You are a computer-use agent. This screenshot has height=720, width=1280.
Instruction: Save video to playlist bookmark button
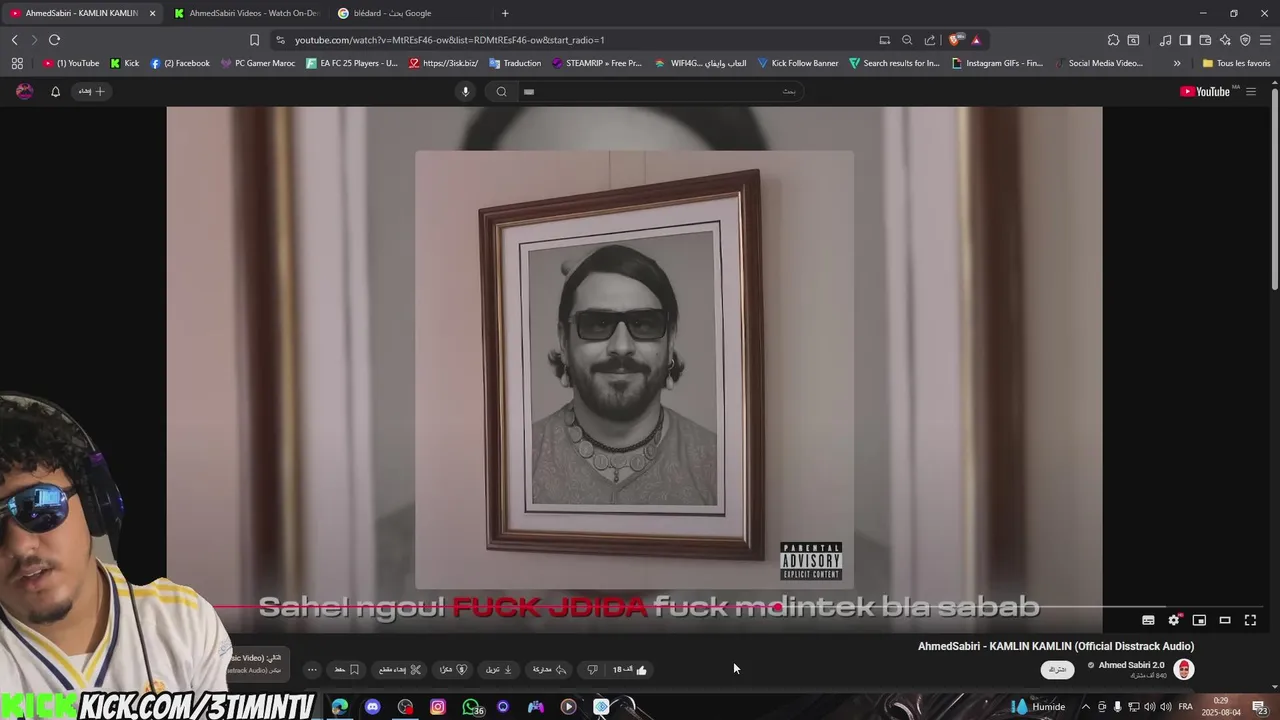347,670
